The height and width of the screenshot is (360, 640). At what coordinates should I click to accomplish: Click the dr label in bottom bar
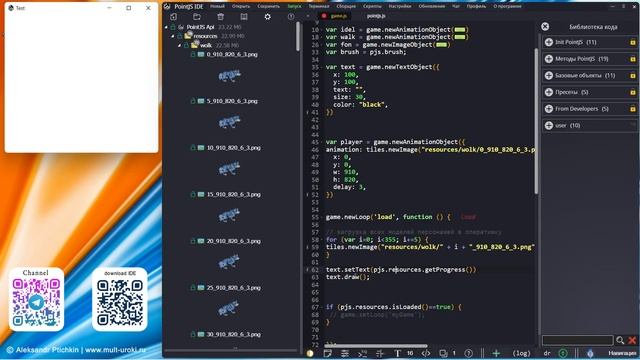547,353
